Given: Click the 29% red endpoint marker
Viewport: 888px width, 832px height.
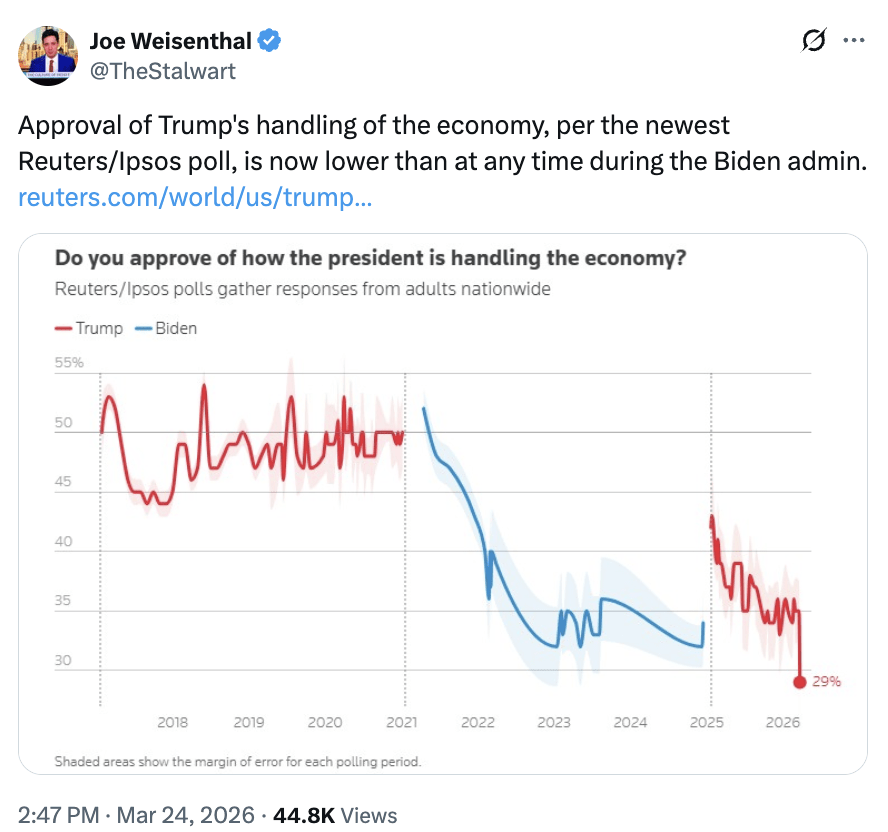Looking at the screenshot, I should [800, 682].
